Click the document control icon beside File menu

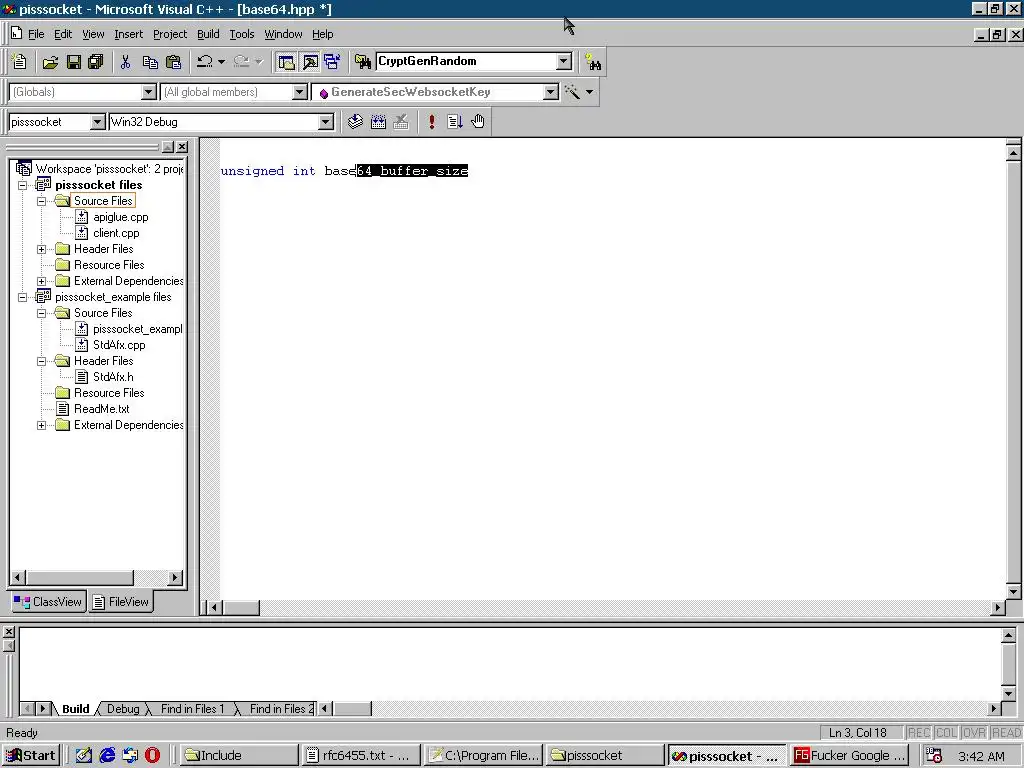tap(16, 33)
